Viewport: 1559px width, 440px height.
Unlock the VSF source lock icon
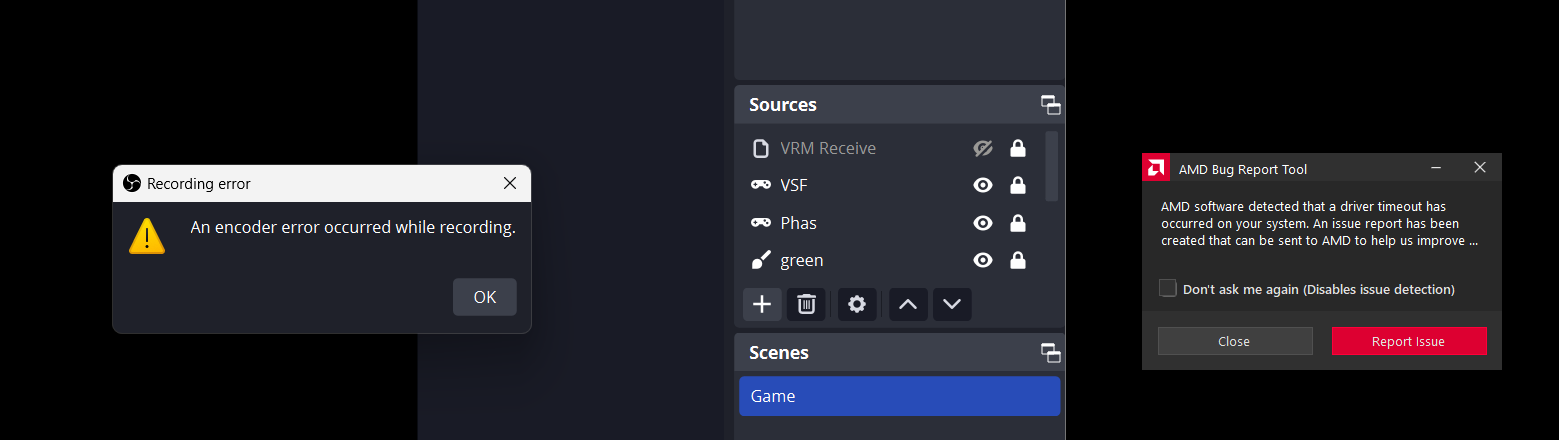(1018, 185)
